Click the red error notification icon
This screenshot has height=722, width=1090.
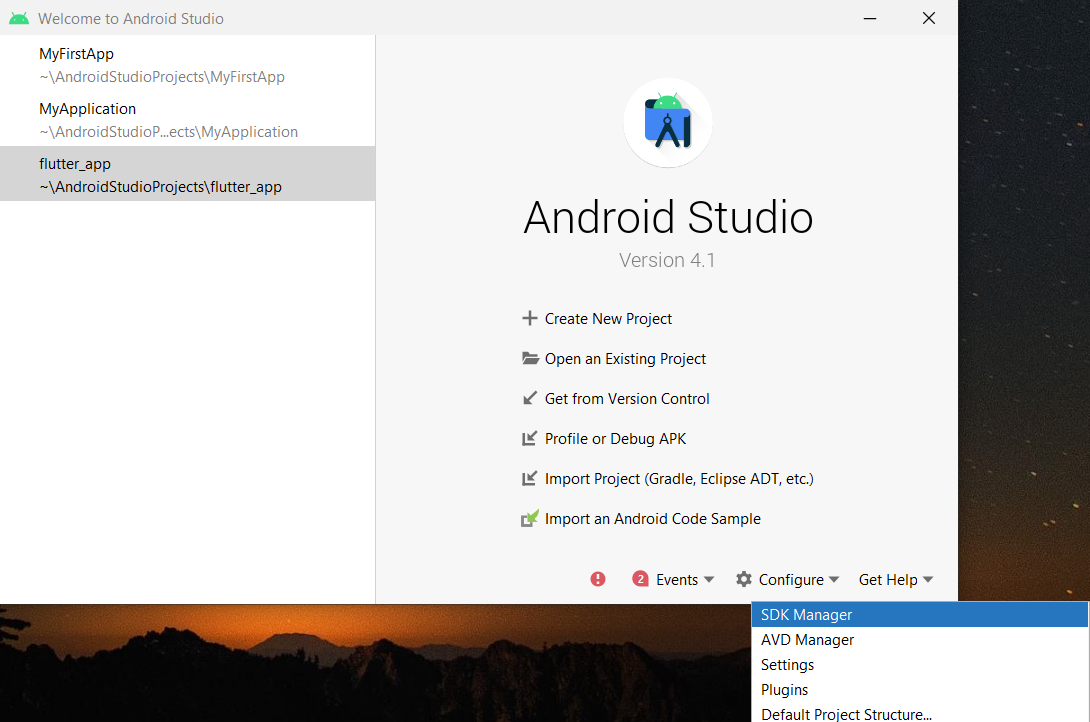click(598, 579)
